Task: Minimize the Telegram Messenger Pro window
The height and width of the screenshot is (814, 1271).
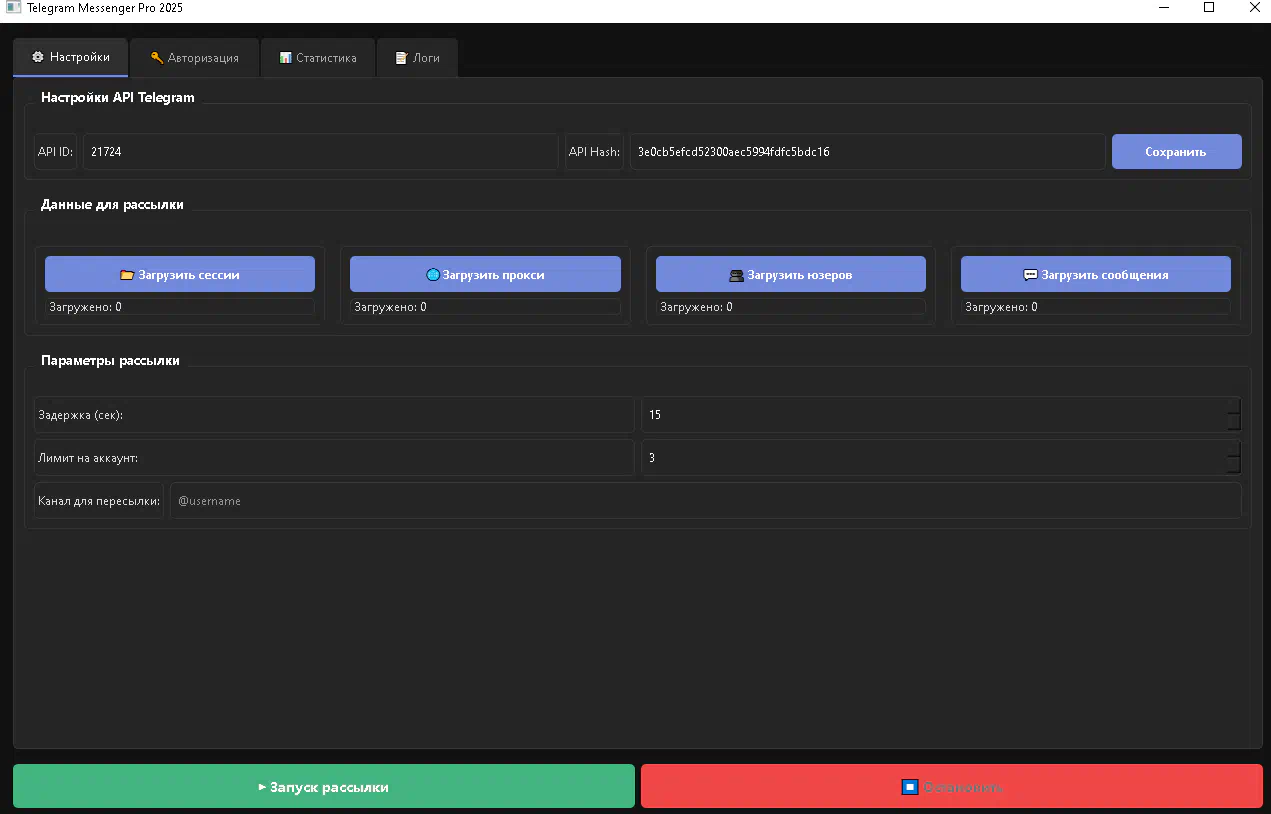Action: coord(1163,7)
